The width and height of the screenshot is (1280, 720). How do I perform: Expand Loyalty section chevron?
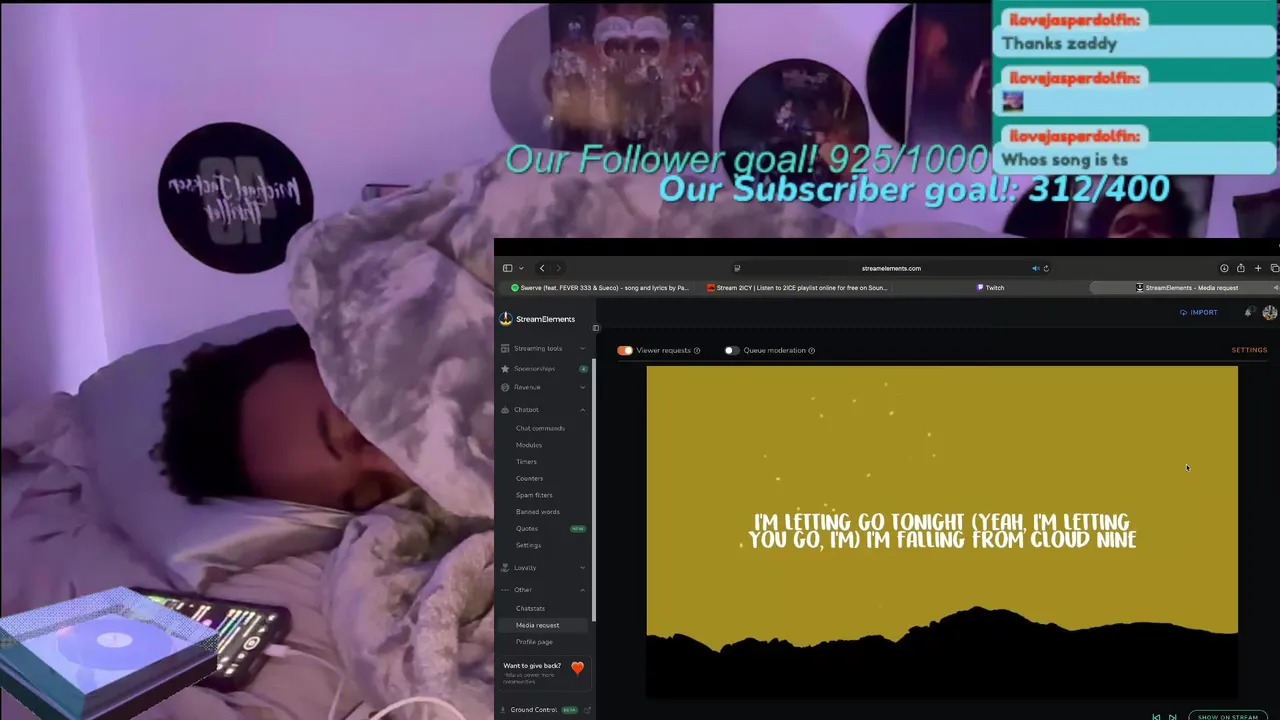[583, 568]
